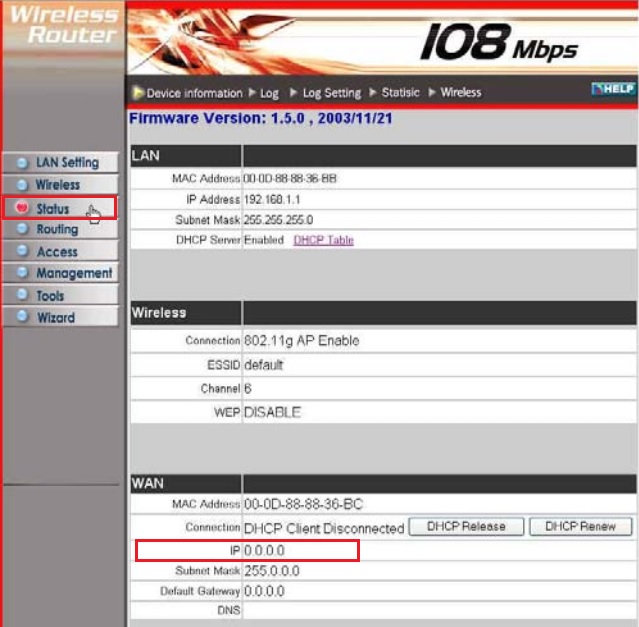Click the blue bullet beside Management
The width and height of the screenshot is (639, 627).
coord(22,272)
